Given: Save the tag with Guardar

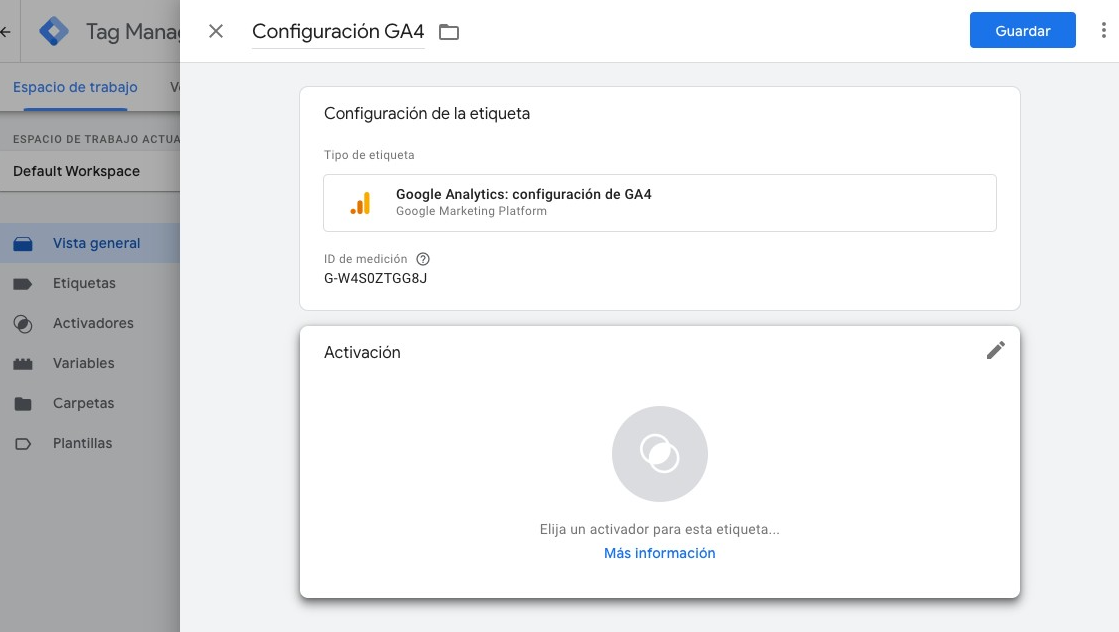Looking at the screenshot, I should pos(1022,30).
